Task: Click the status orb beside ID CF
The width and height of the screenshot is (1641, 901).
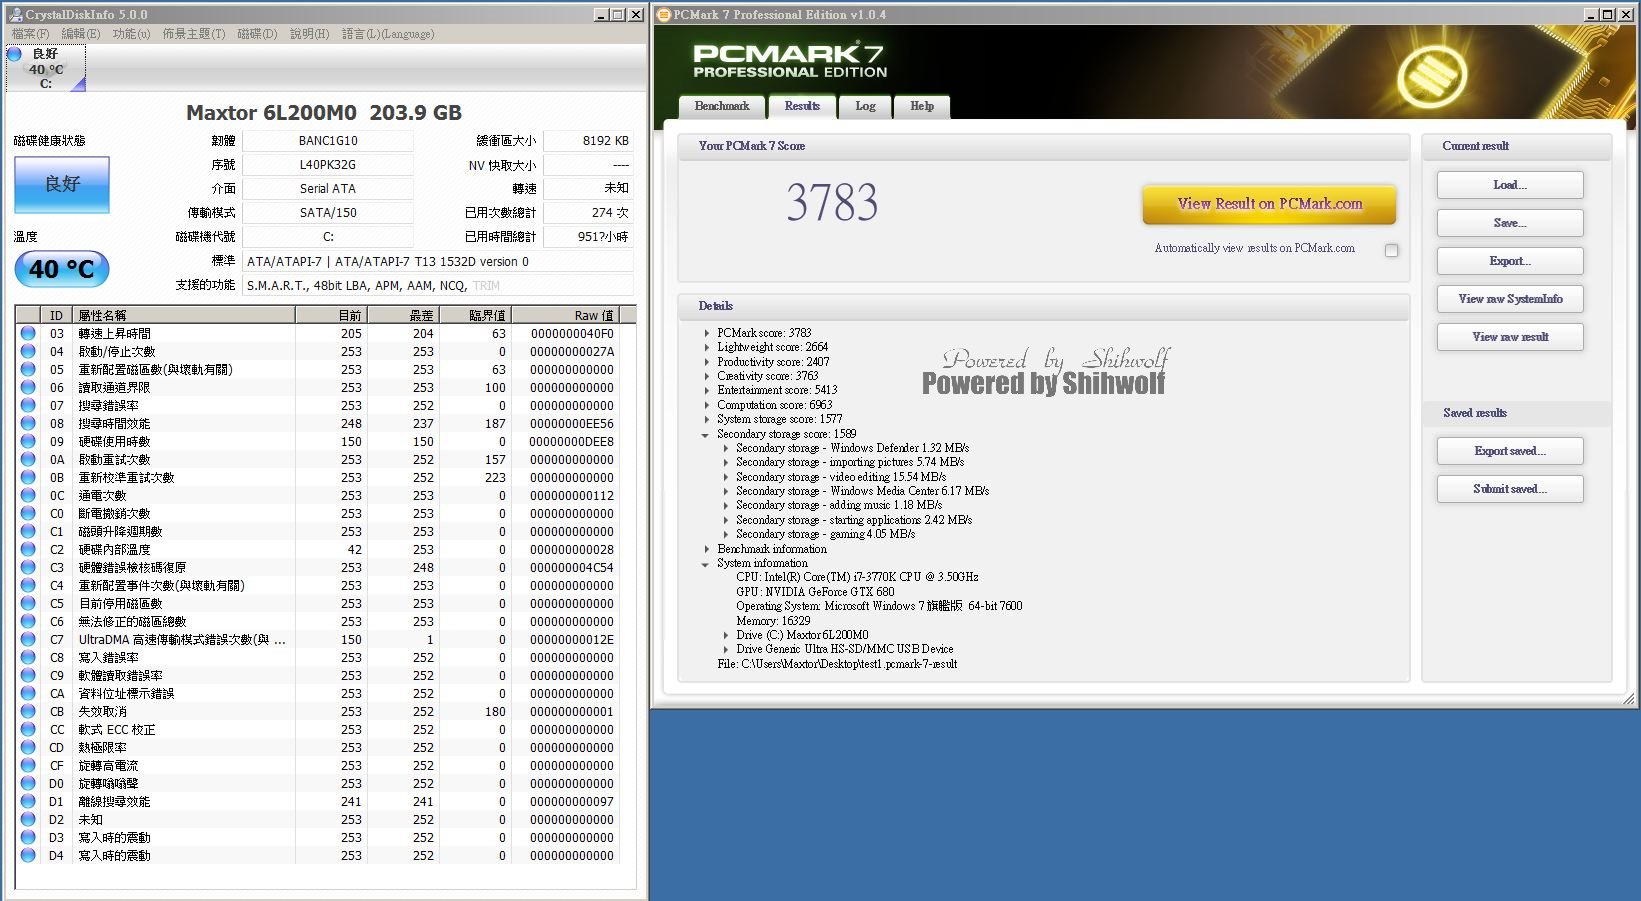Action: 28,765
